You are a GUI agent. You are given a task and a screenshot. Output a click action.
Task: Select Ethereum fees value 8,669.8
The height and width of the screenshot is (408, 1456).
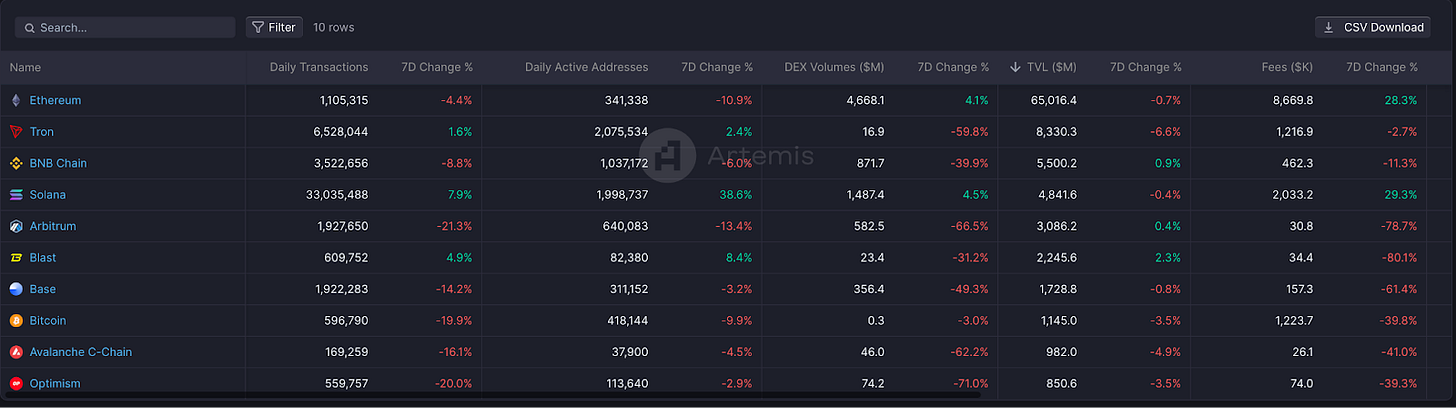pyautogui.click(x=1292, y=100)
